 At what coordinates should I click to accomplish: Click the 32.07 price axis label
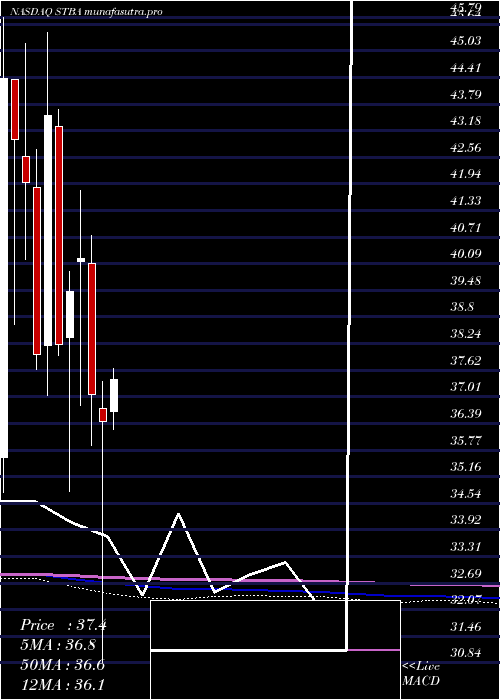coord(466,600)
